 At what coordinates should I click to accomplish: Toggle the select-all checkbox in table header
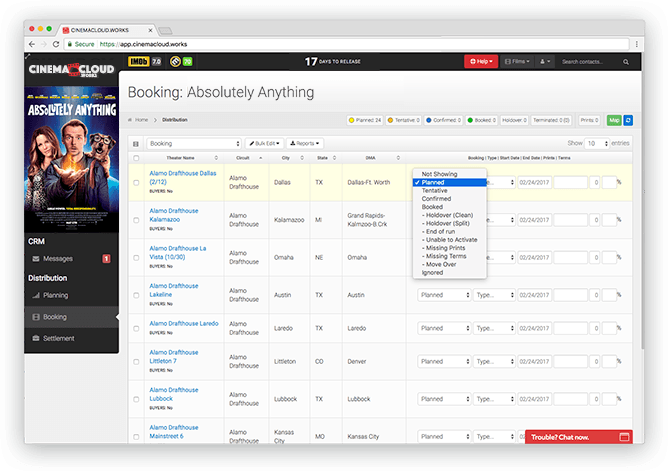pos(136,158)
